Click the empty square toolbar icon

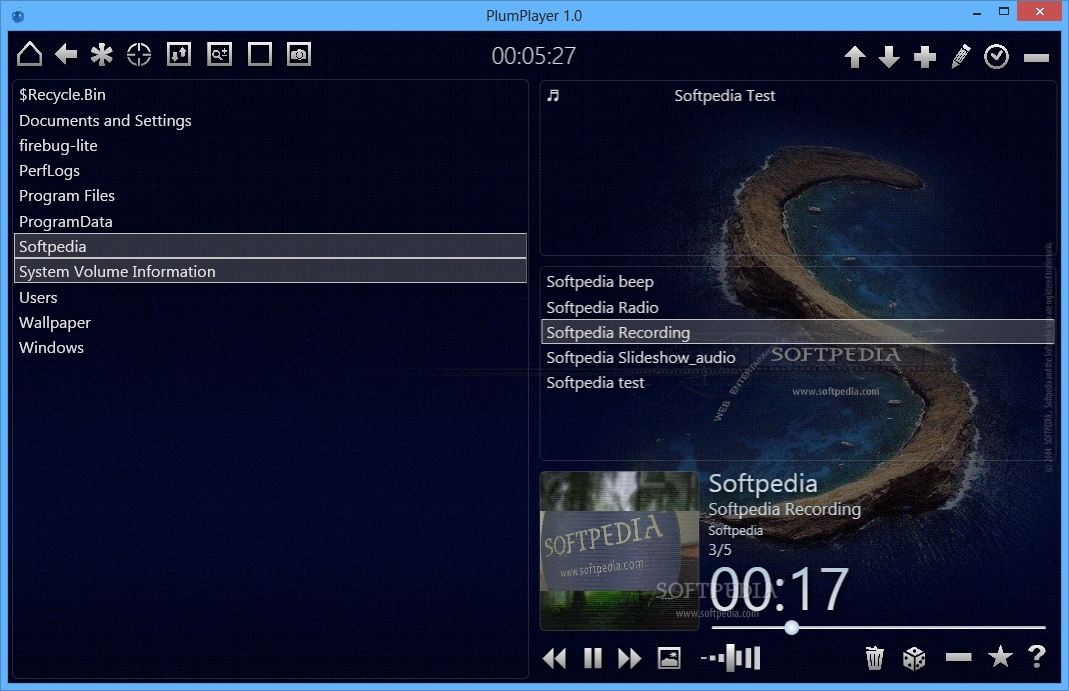click(x=260, y=55)
